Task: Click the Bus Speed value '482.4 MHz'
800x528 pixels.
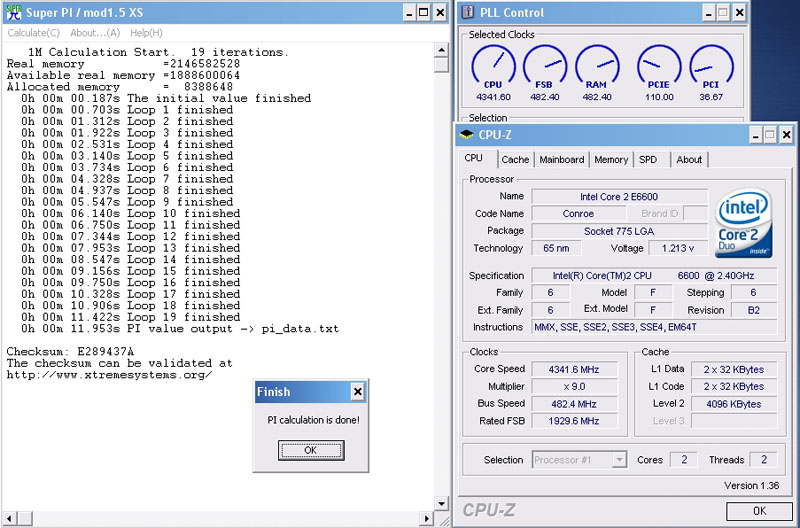Action: tap(574, 404)
